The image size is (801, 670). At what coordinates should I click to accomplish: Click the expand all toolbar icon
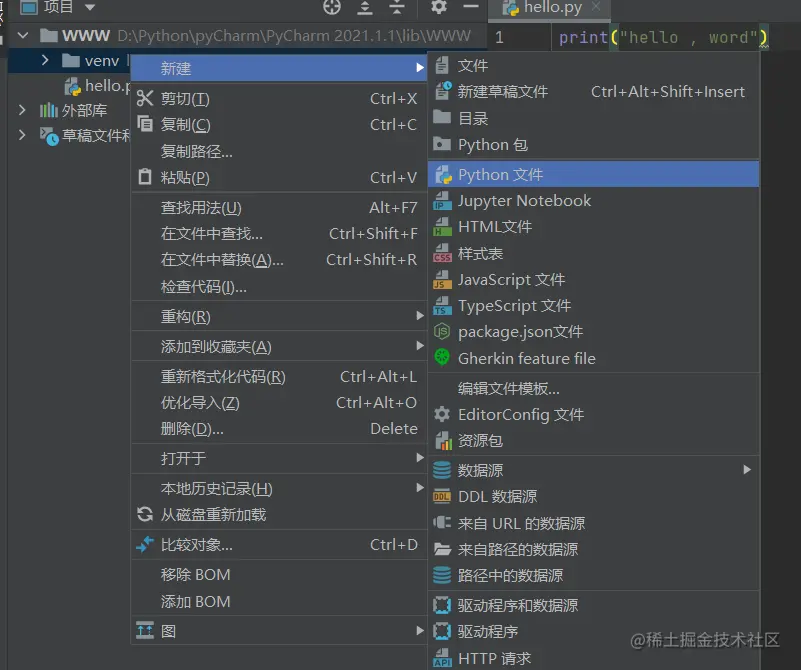tap(364, 7)
